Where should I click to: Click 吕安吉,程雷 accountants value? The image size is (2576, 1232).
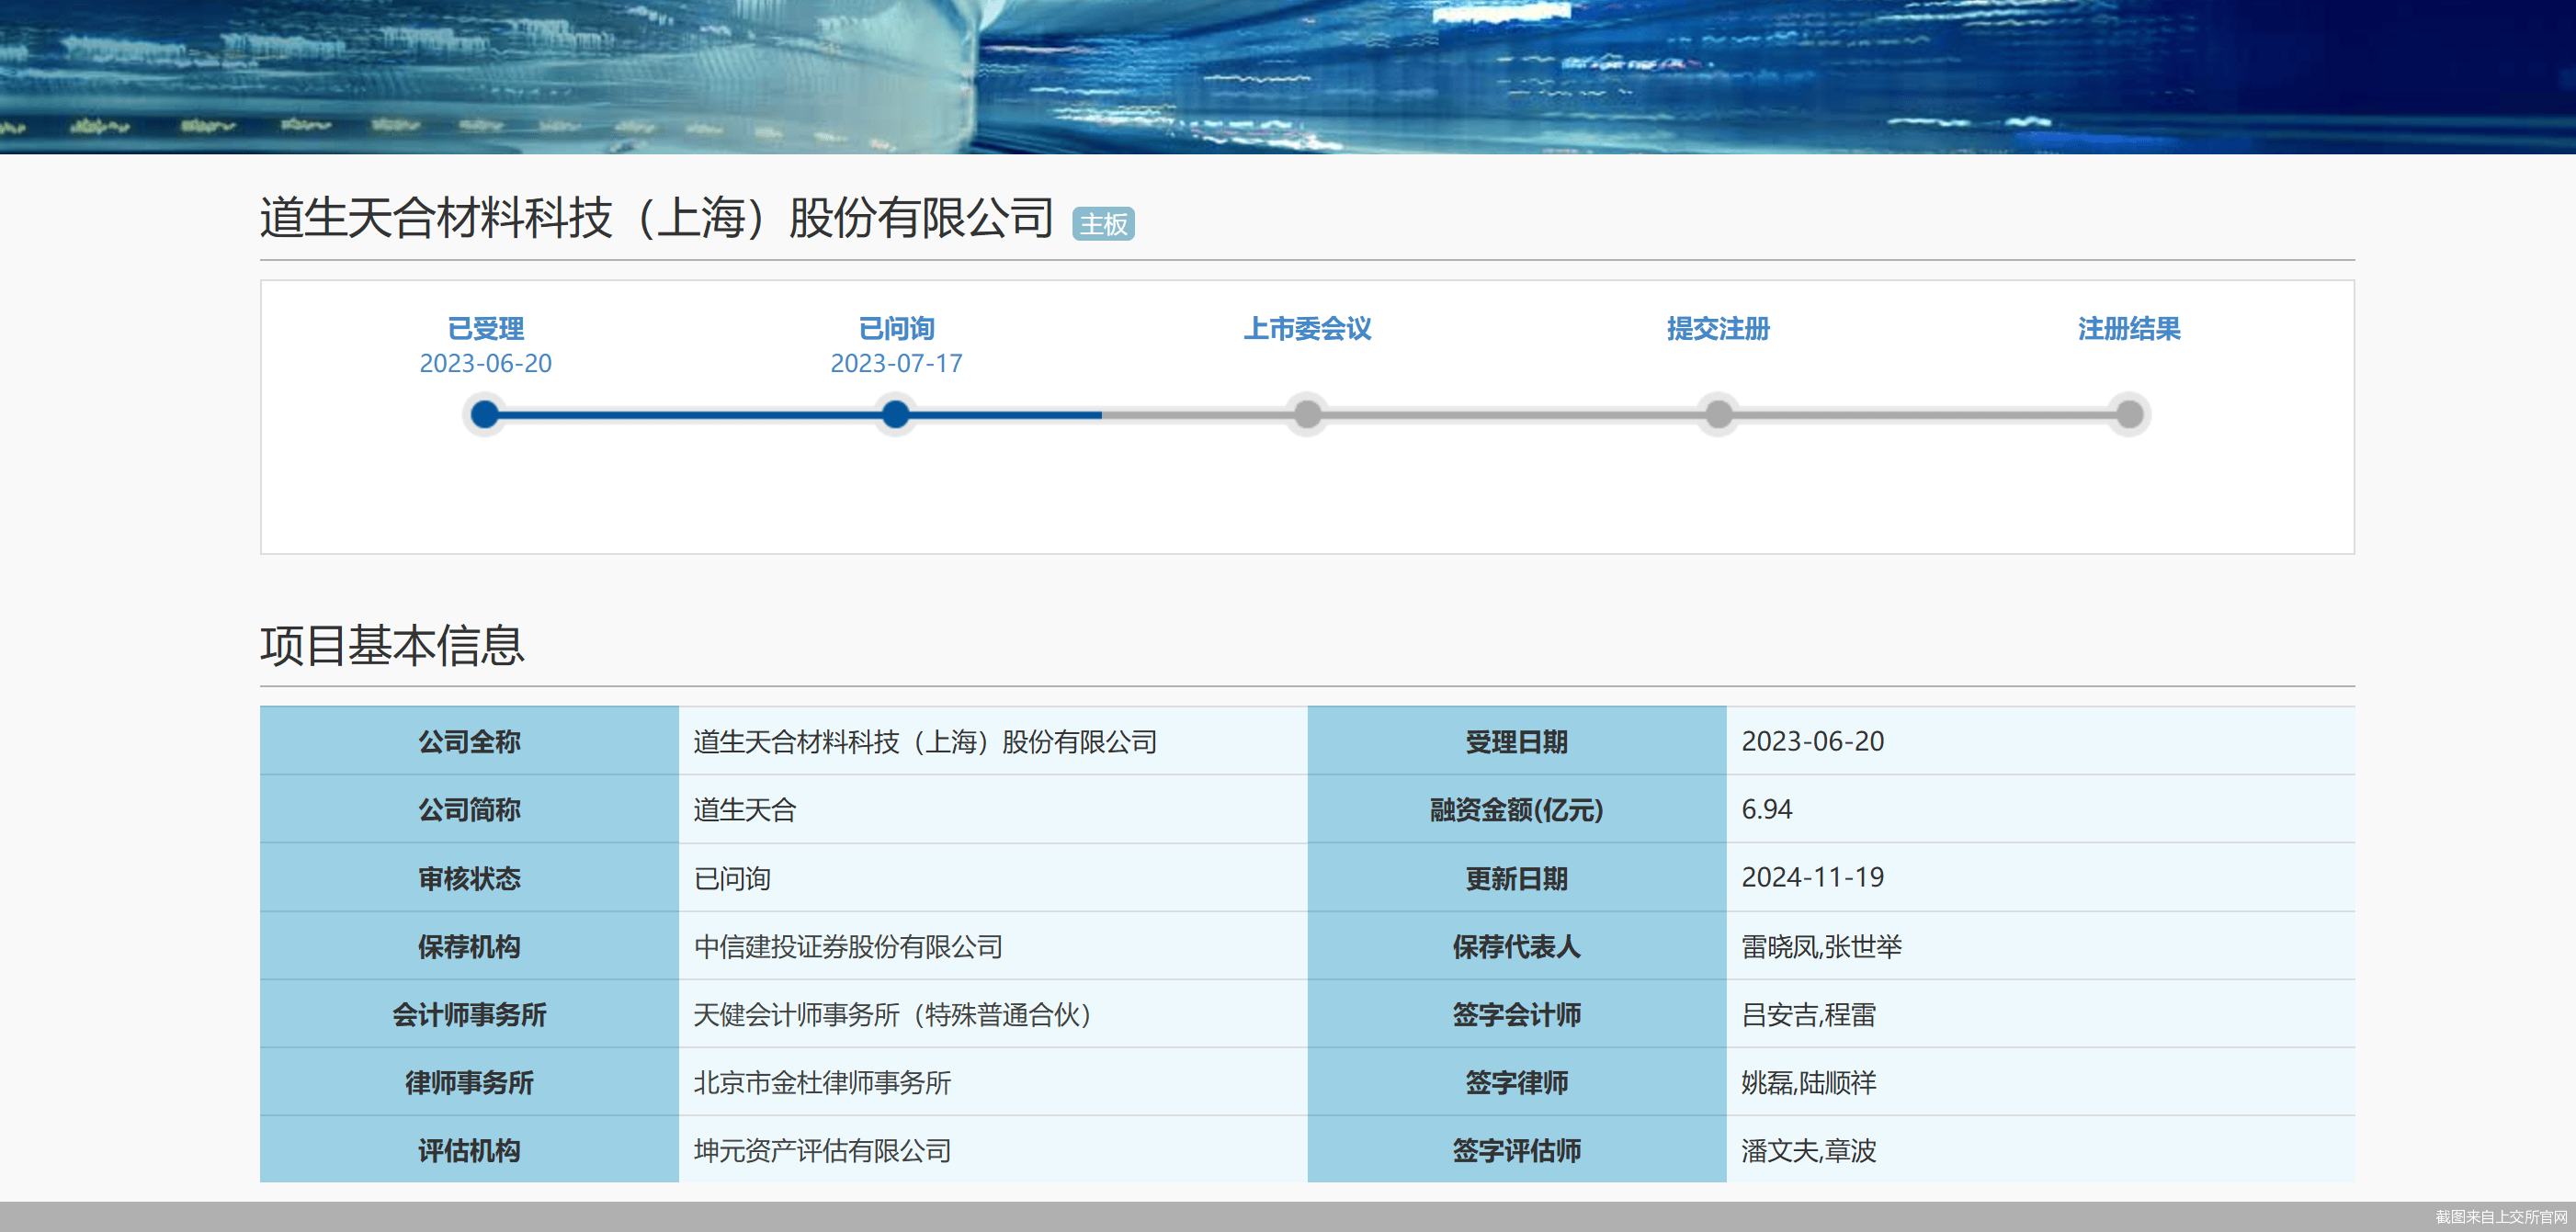(1808, 1014)
